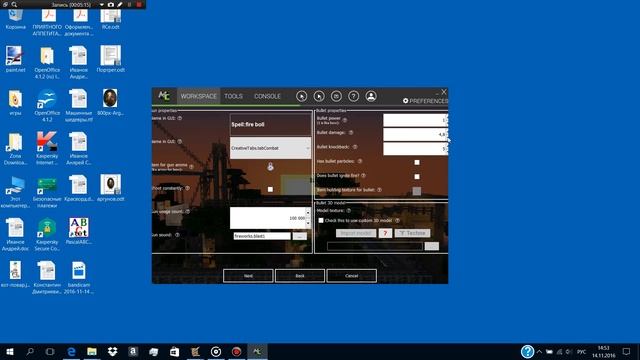
Task: Click the Import model button
Action: (356, 233)
